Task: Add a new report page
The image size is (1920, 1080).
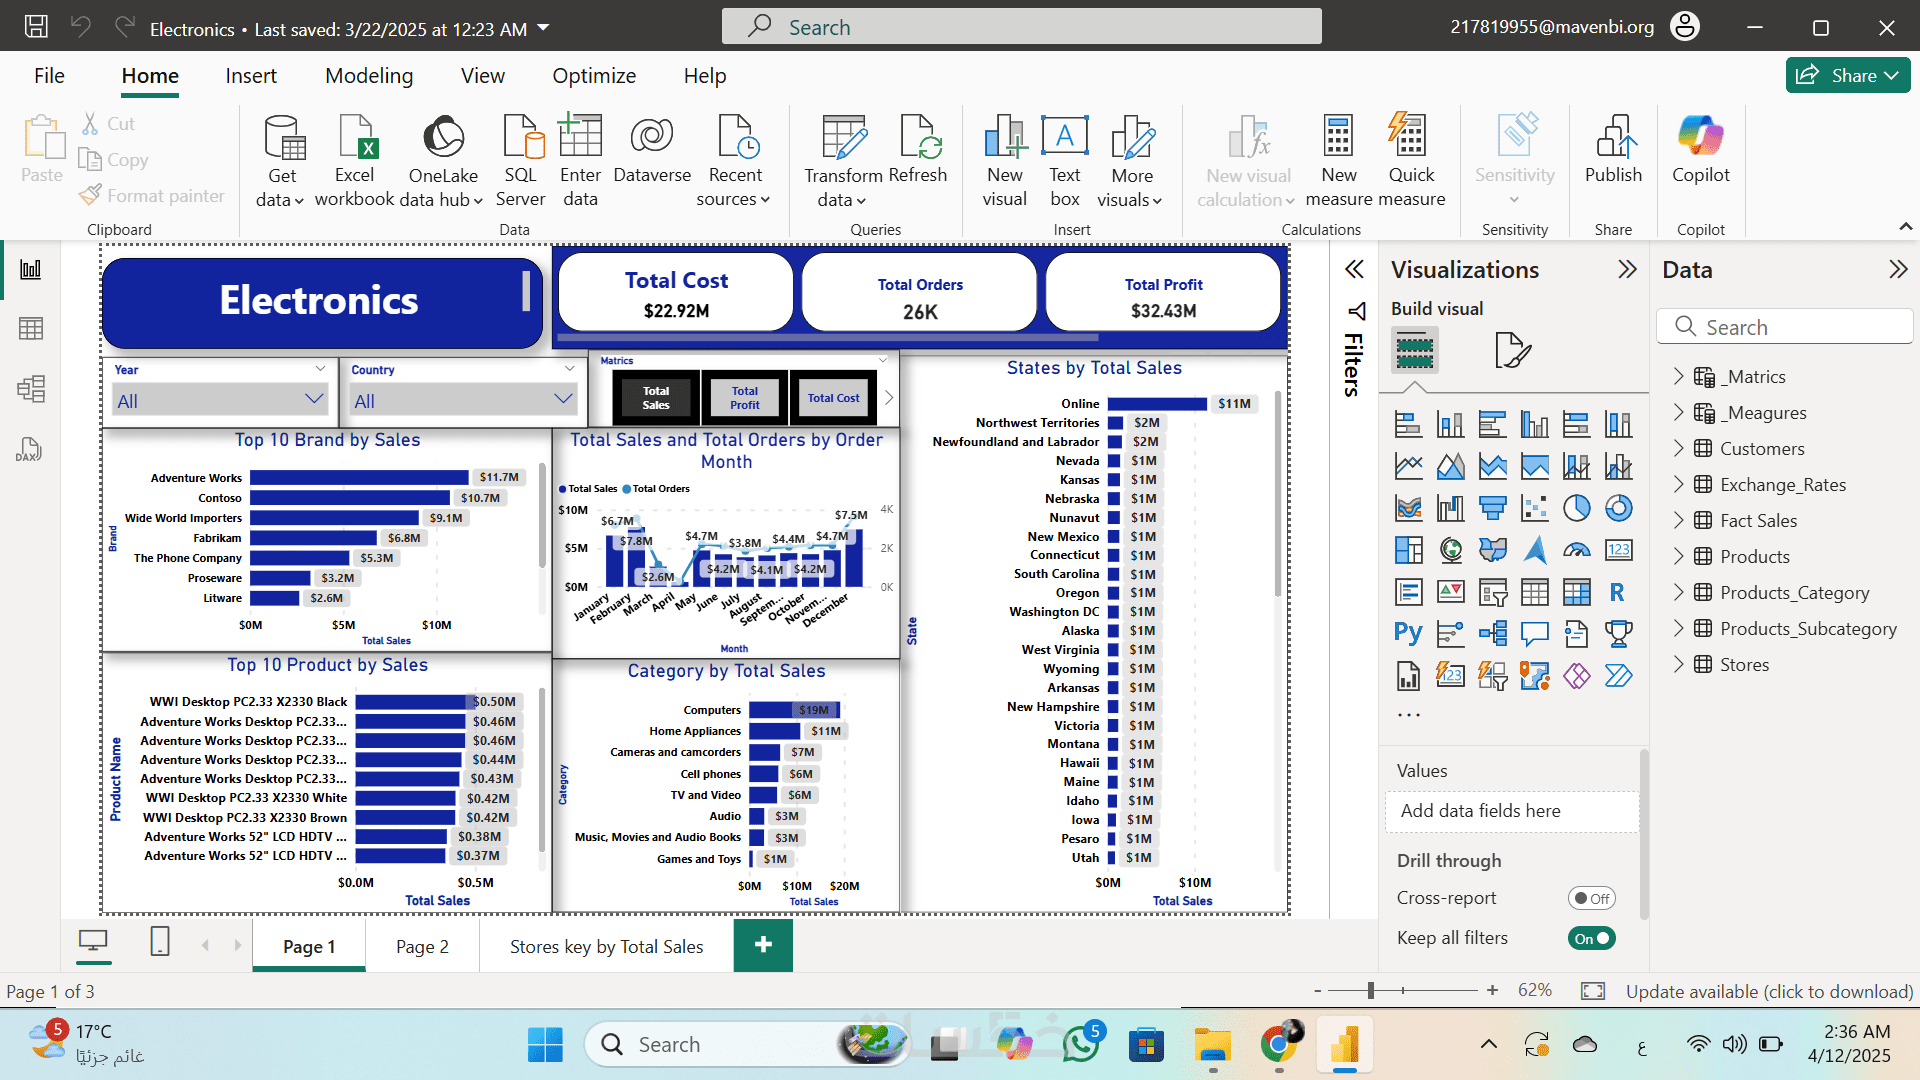Action: [x=763, y=945]
